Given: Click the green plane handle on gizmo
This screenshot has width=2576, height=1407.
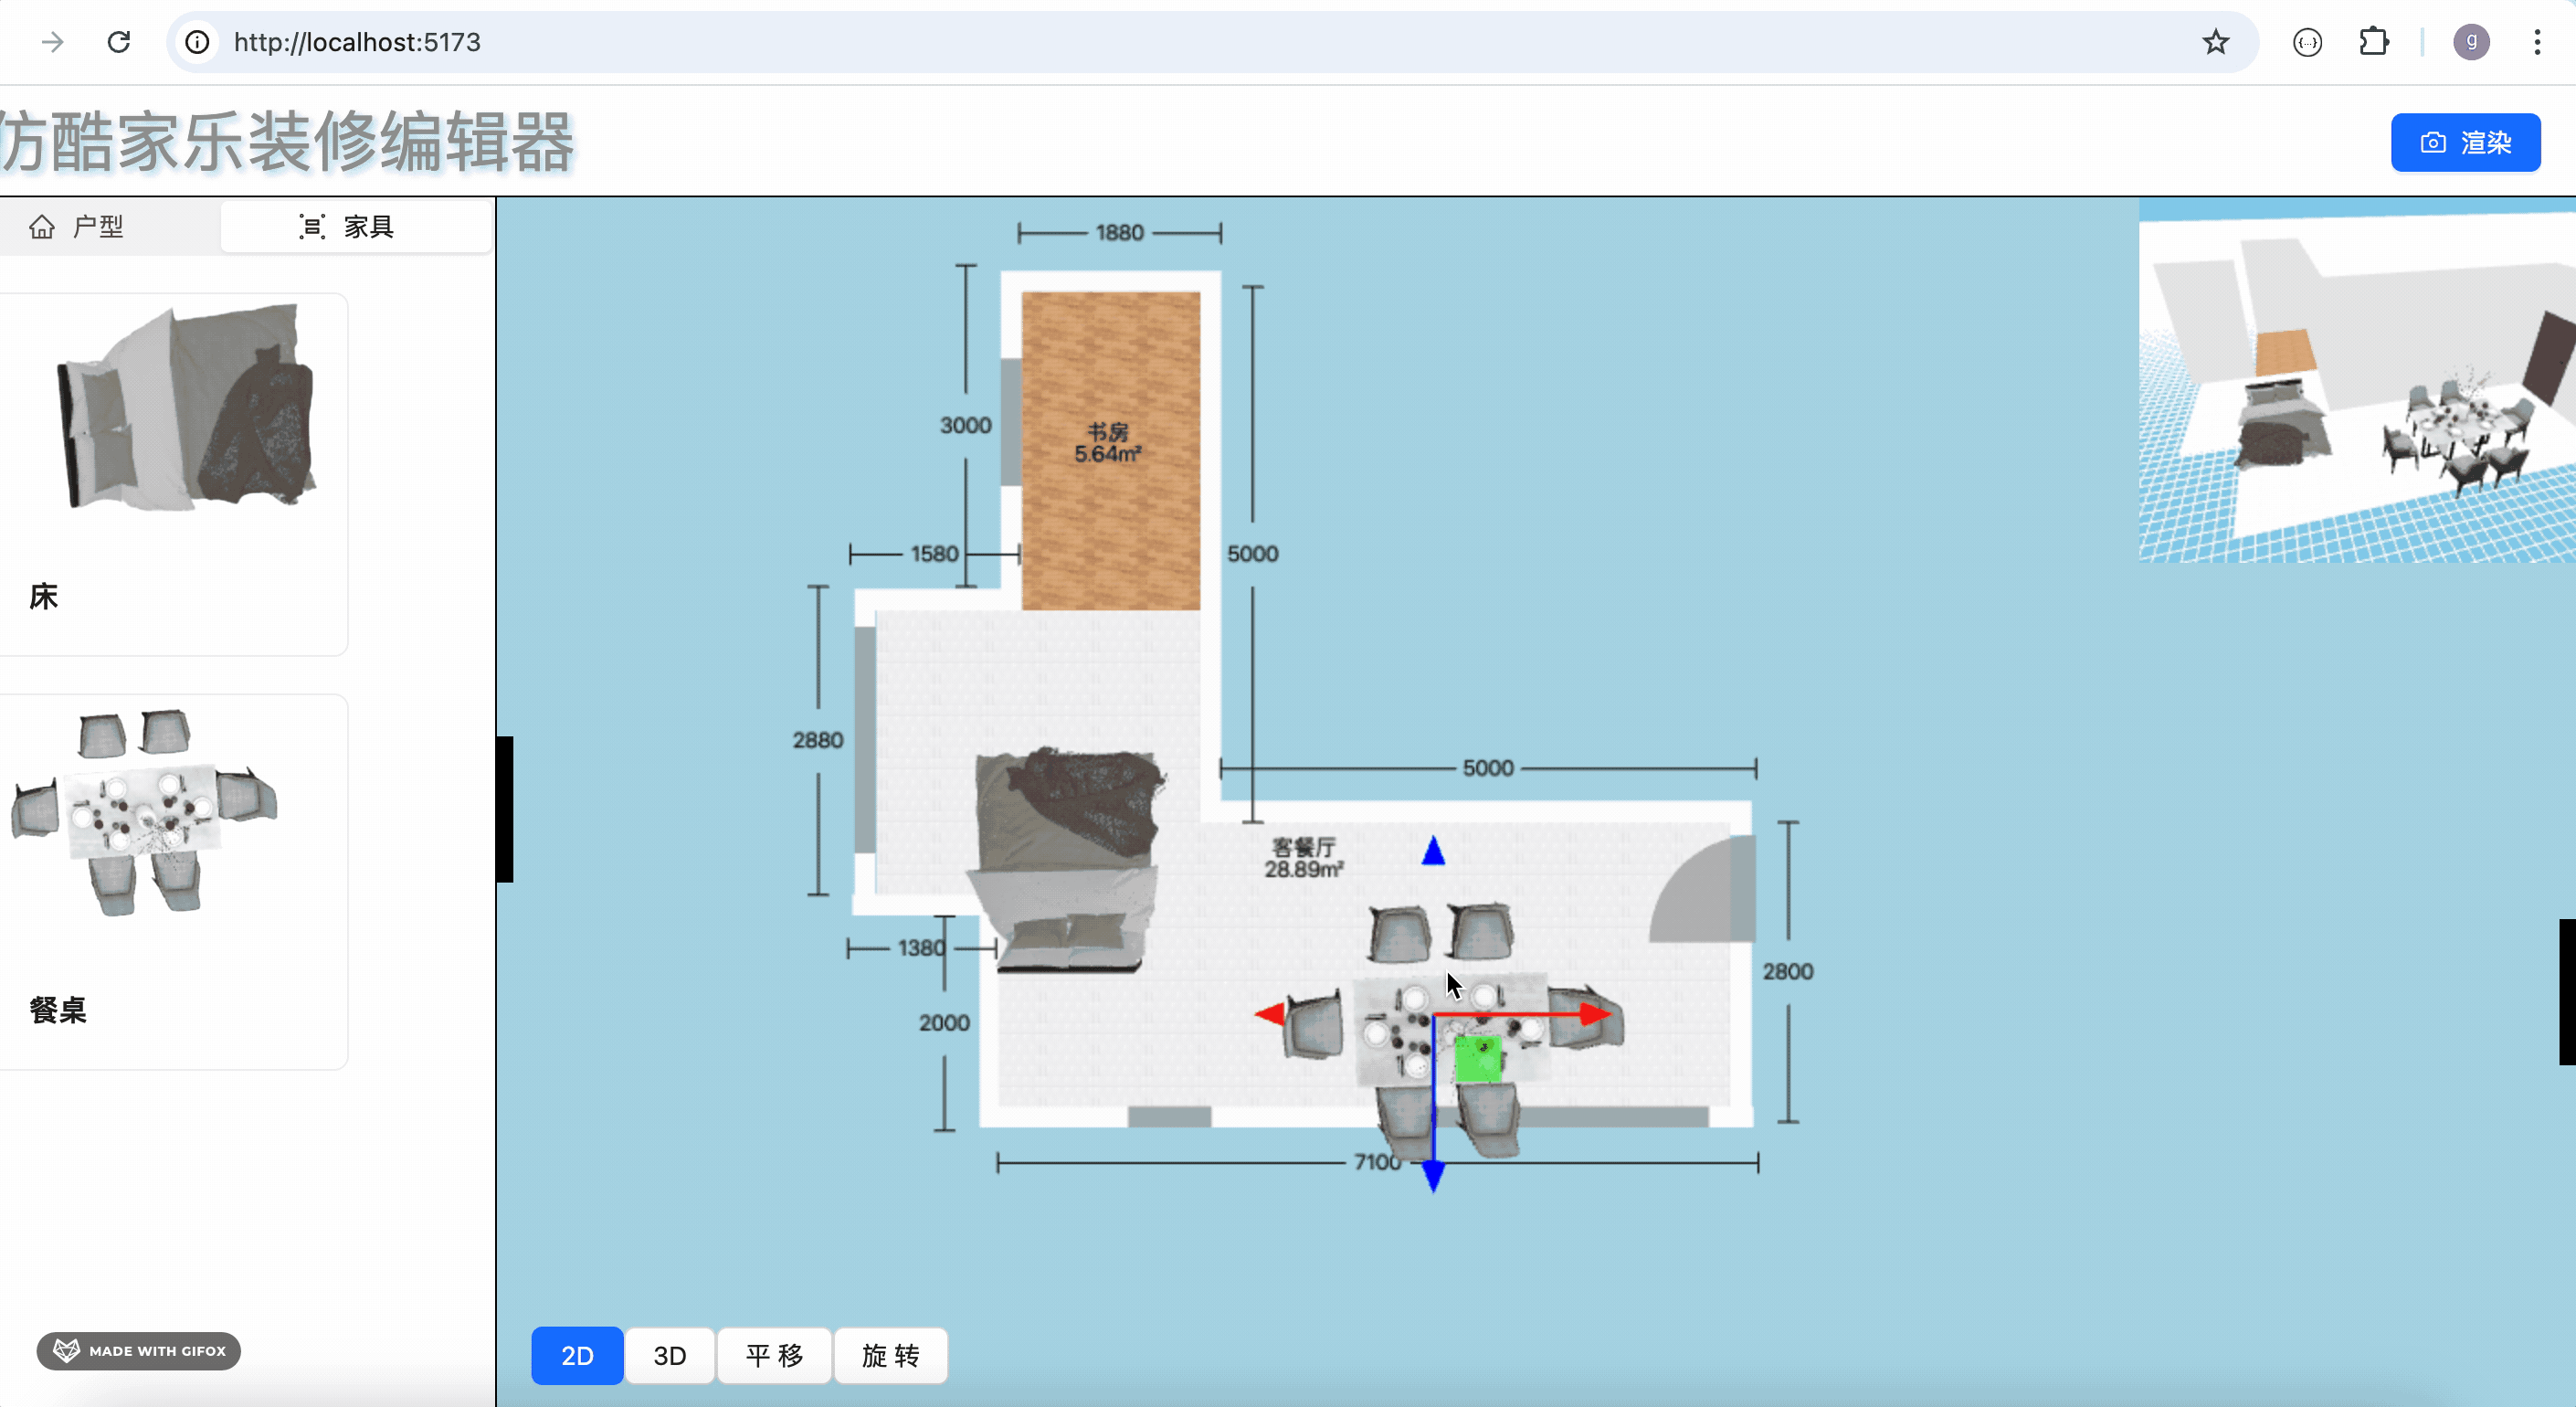Looking at the screenshot, I should point(1478,1060).
